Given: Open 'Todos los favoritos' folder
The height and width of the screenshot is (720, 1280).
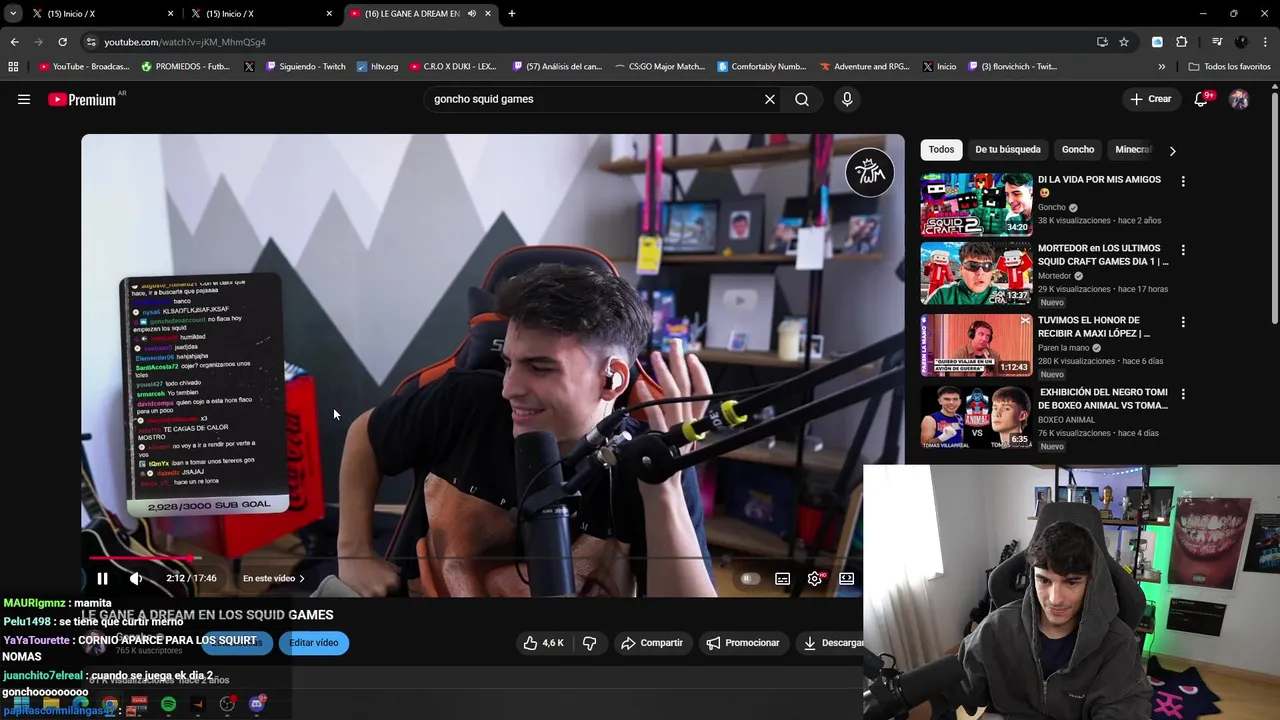Looking at the screenshot, I should point(1229,67).
